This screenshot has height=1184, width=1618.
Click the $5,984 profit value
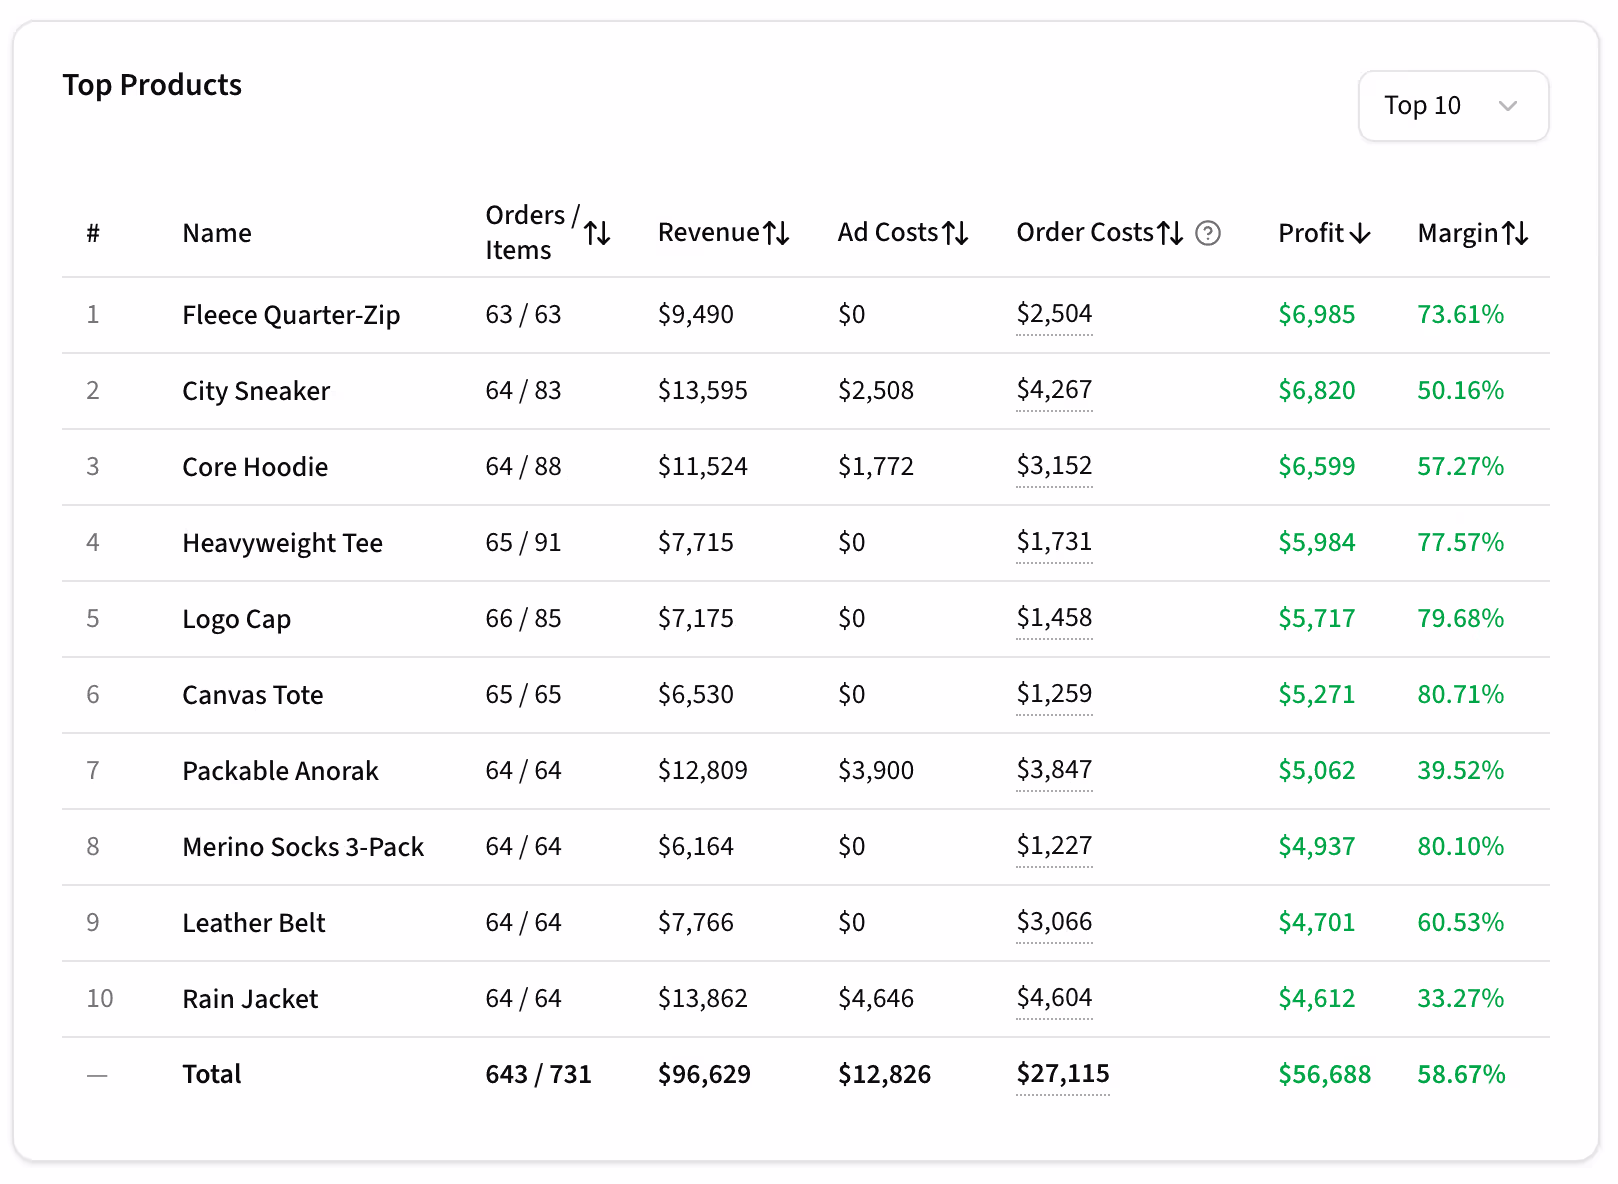1317,543
